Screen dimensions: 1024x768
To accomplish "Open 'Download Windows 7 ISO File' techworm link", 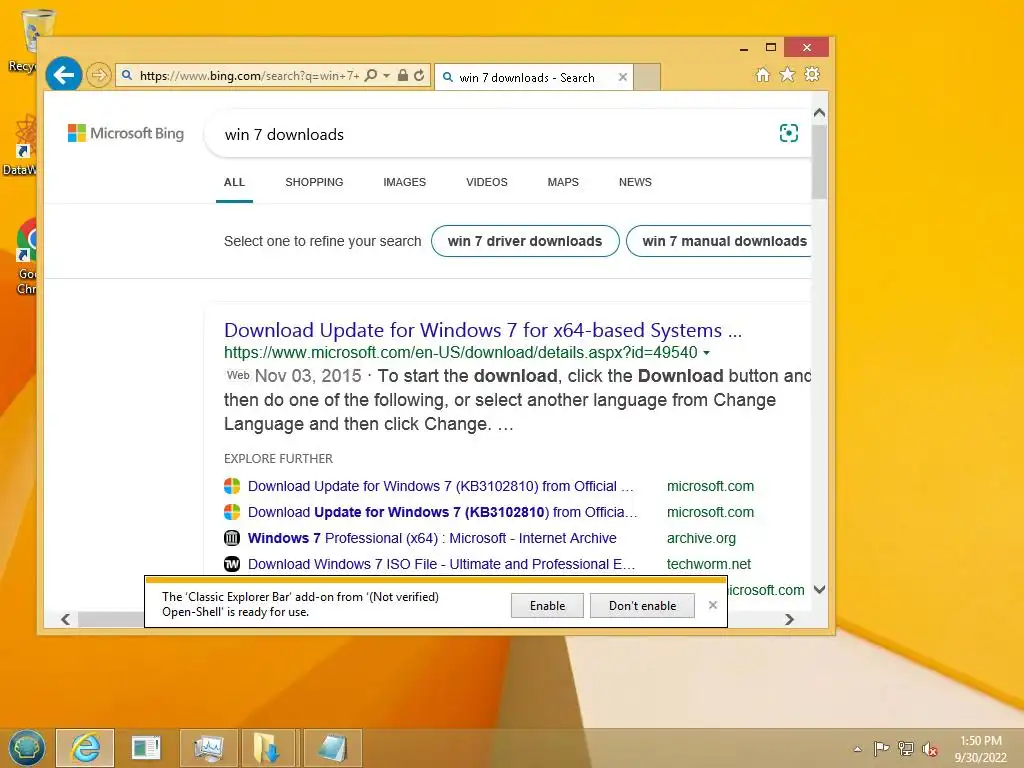I will pos(441,564).
